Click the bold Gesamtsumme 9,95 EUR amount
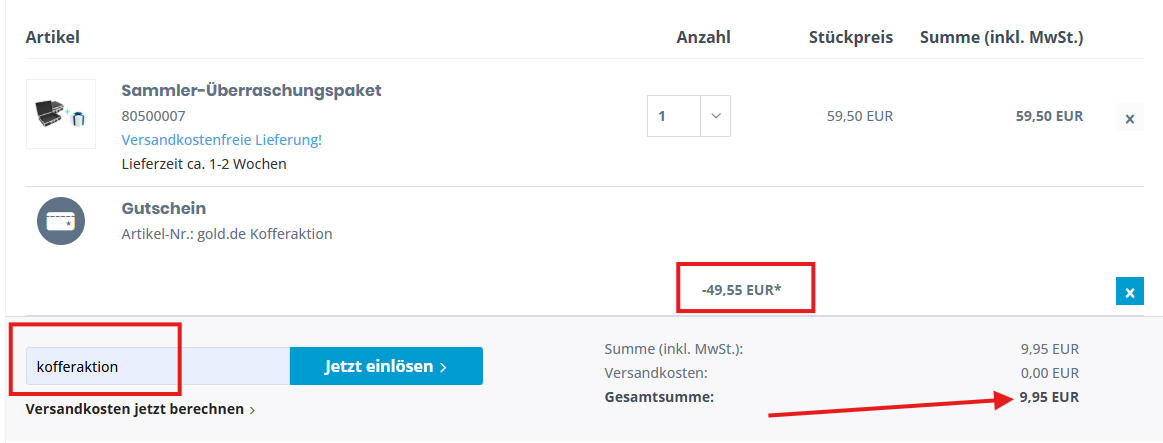This screenshot has width=1163, height=443. (1049, 397)
